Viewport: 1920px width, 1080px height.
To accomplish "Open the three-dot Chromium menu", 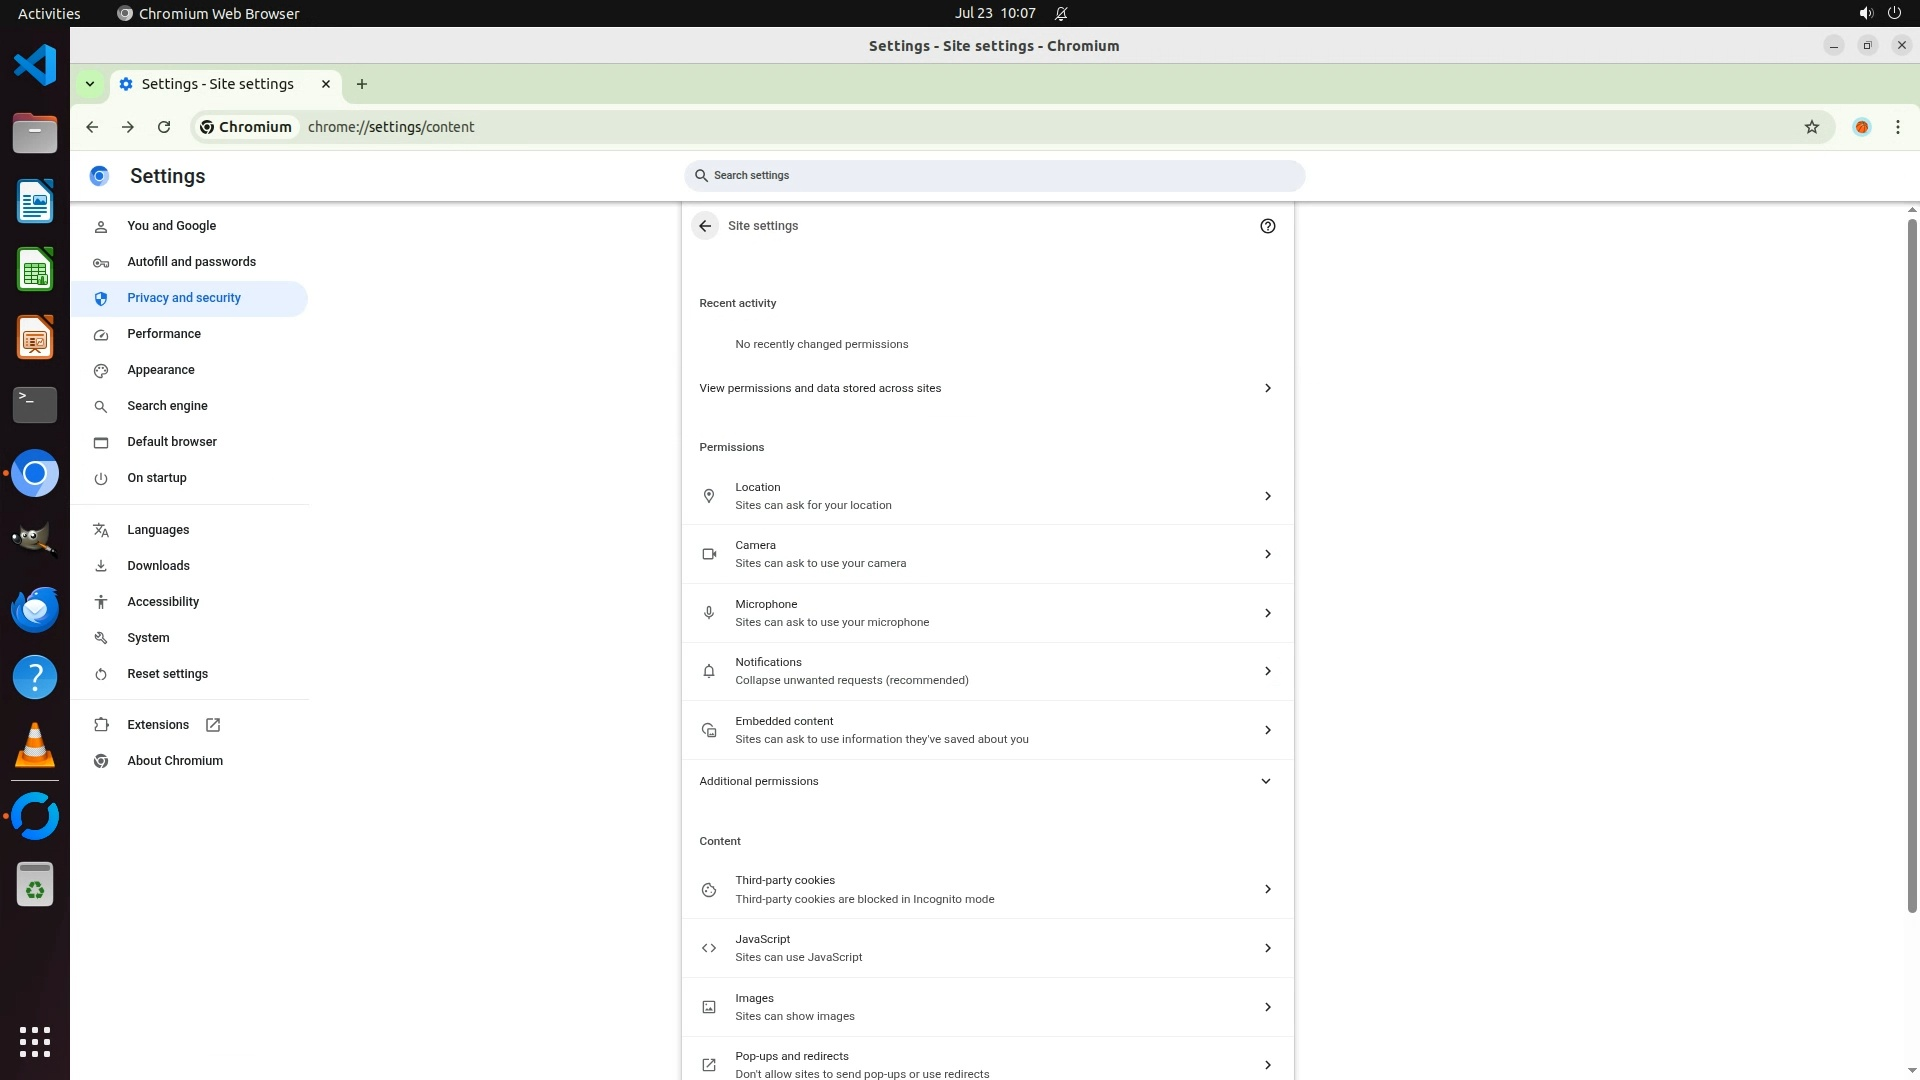I will [x=1897, y=127].
